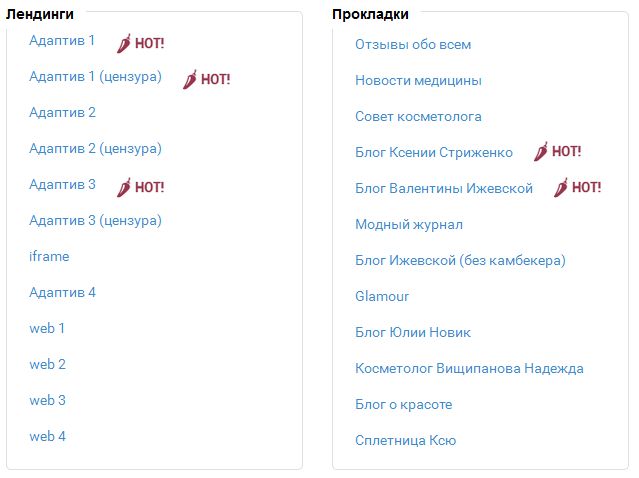
Task: Choose the web 1 landing link
Action: point(47,328)
